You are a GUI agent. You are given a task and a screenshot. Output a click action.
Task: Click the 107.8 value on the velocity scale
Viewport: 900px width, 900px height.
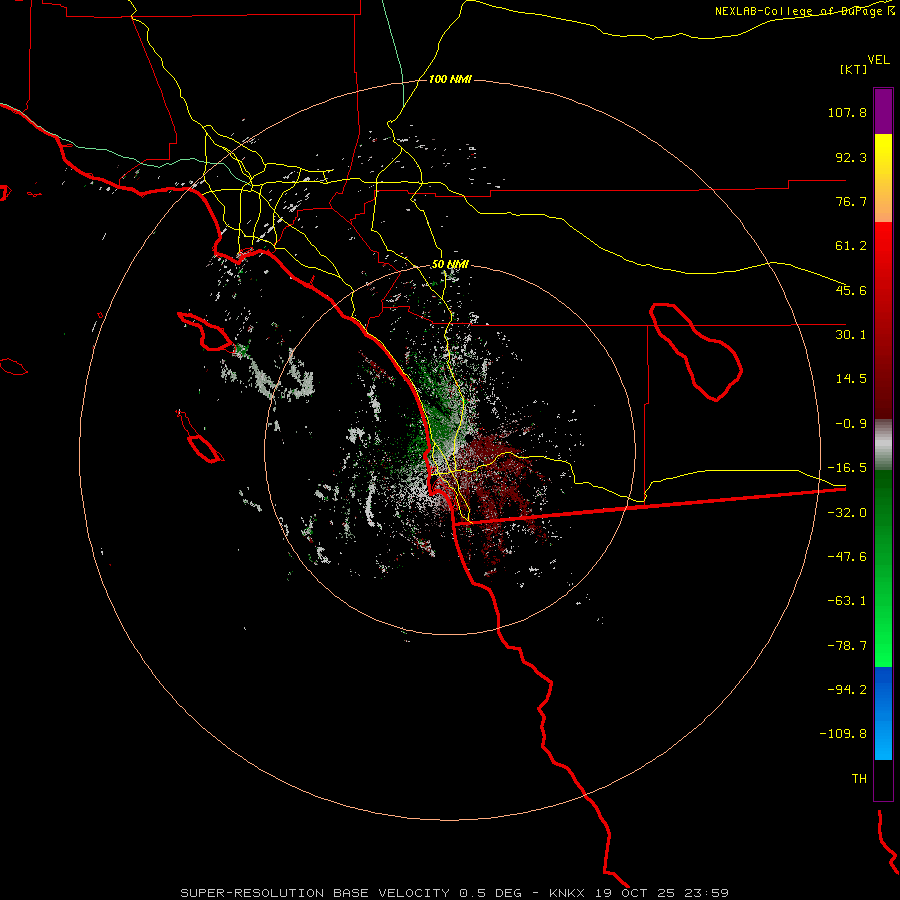point(847,112)
